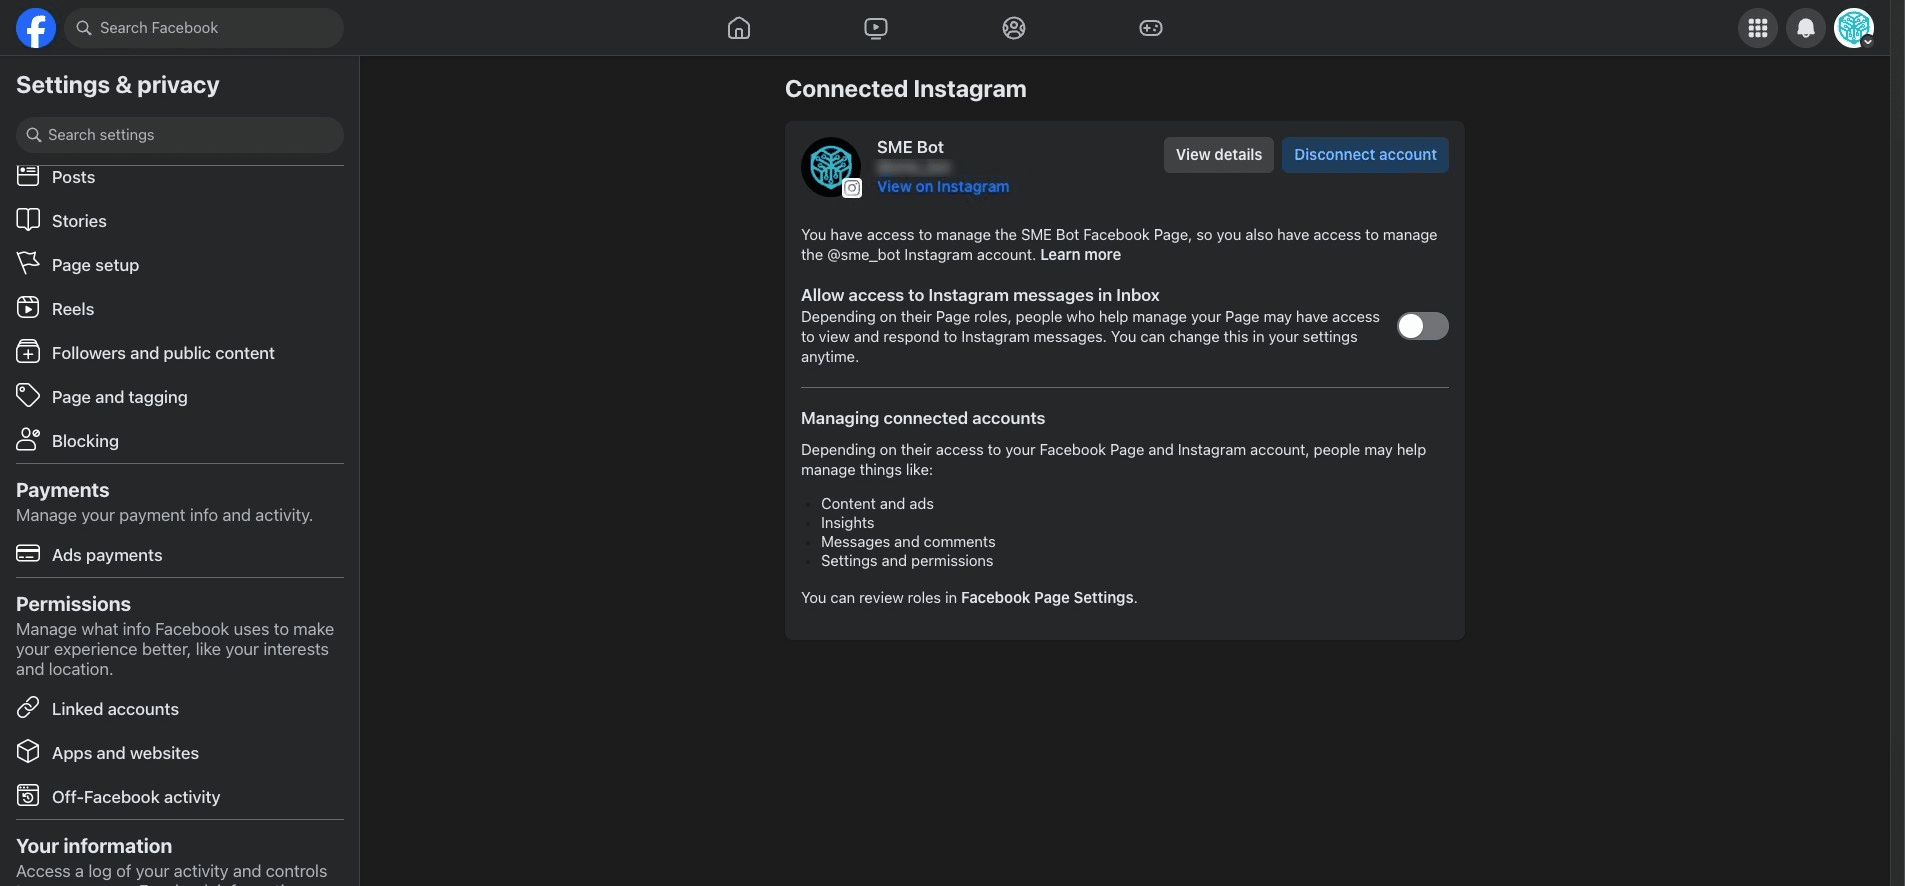Click the page's vertical scrollbar
The width and height of the screenshot is (1905, 886).
point(1897,443)
